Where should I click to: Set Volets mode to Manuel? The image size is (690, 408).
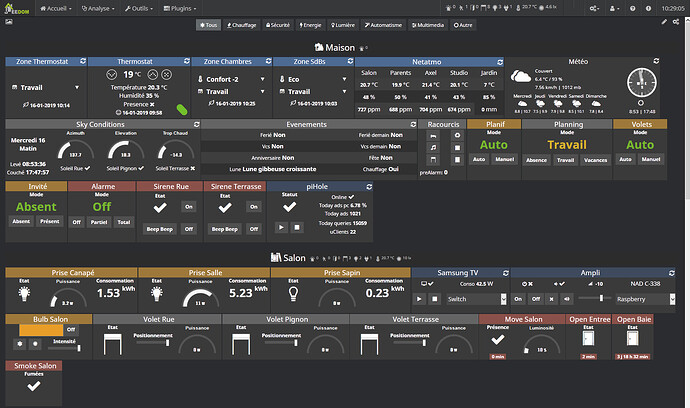click(x=650, y=159)
